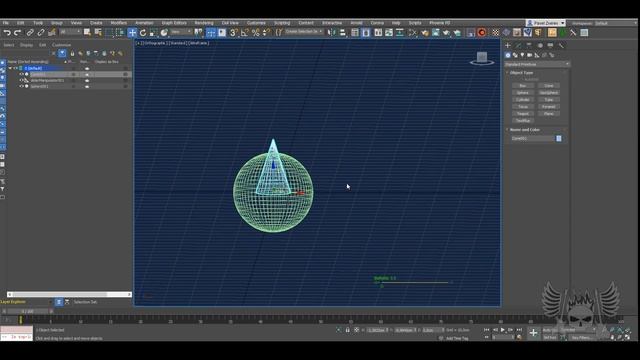Toggle Percent Snap

coord(256,33)
